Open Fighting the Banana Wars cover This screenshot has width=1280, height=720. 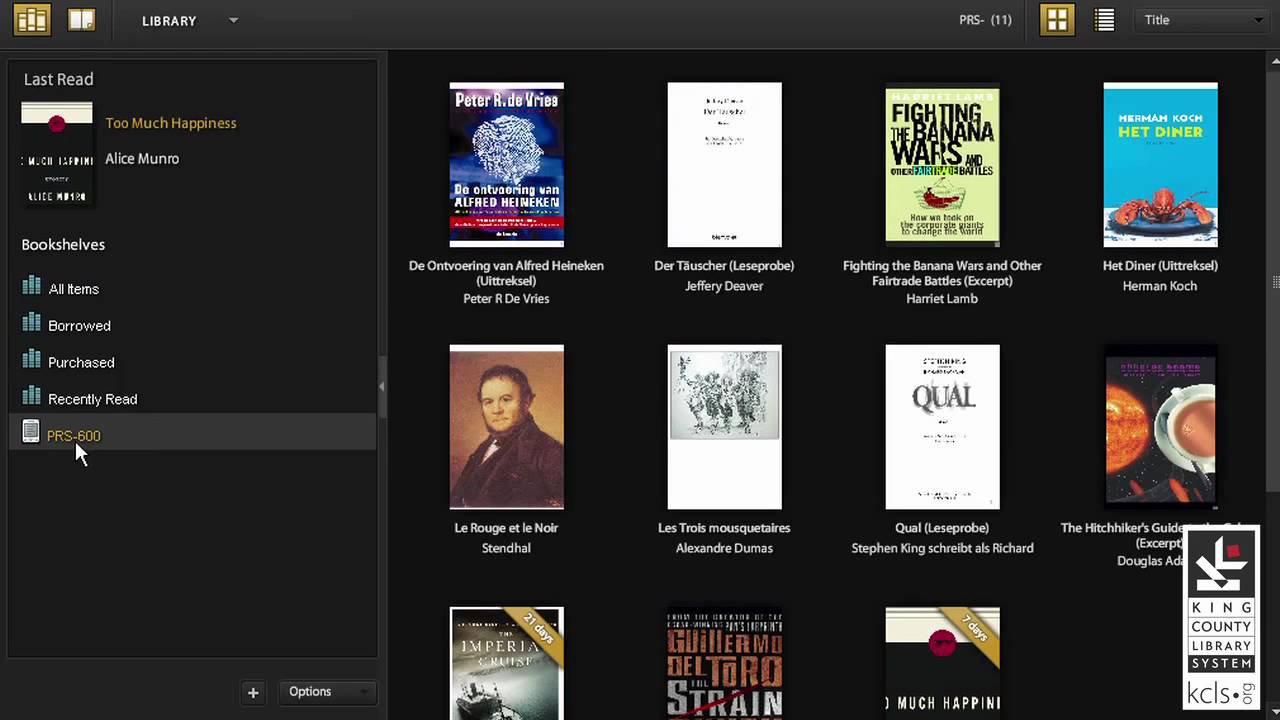(x=942, y=165)
